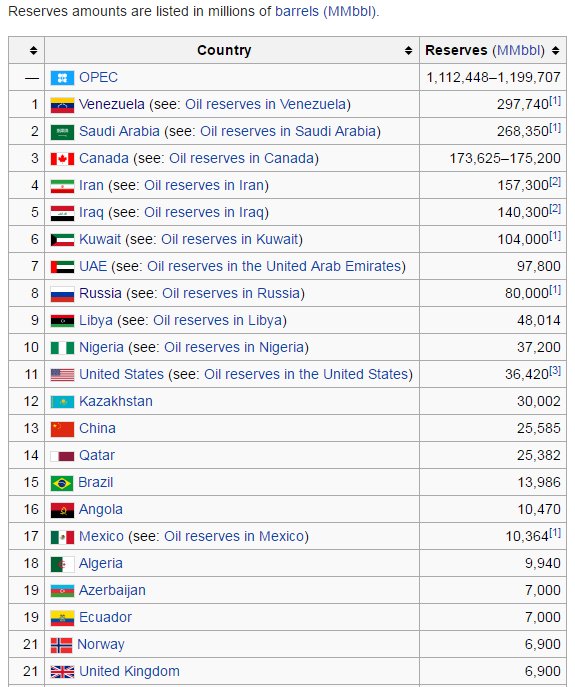Click the Angola flag icon

pyautogui.click(x=62, y=510)
